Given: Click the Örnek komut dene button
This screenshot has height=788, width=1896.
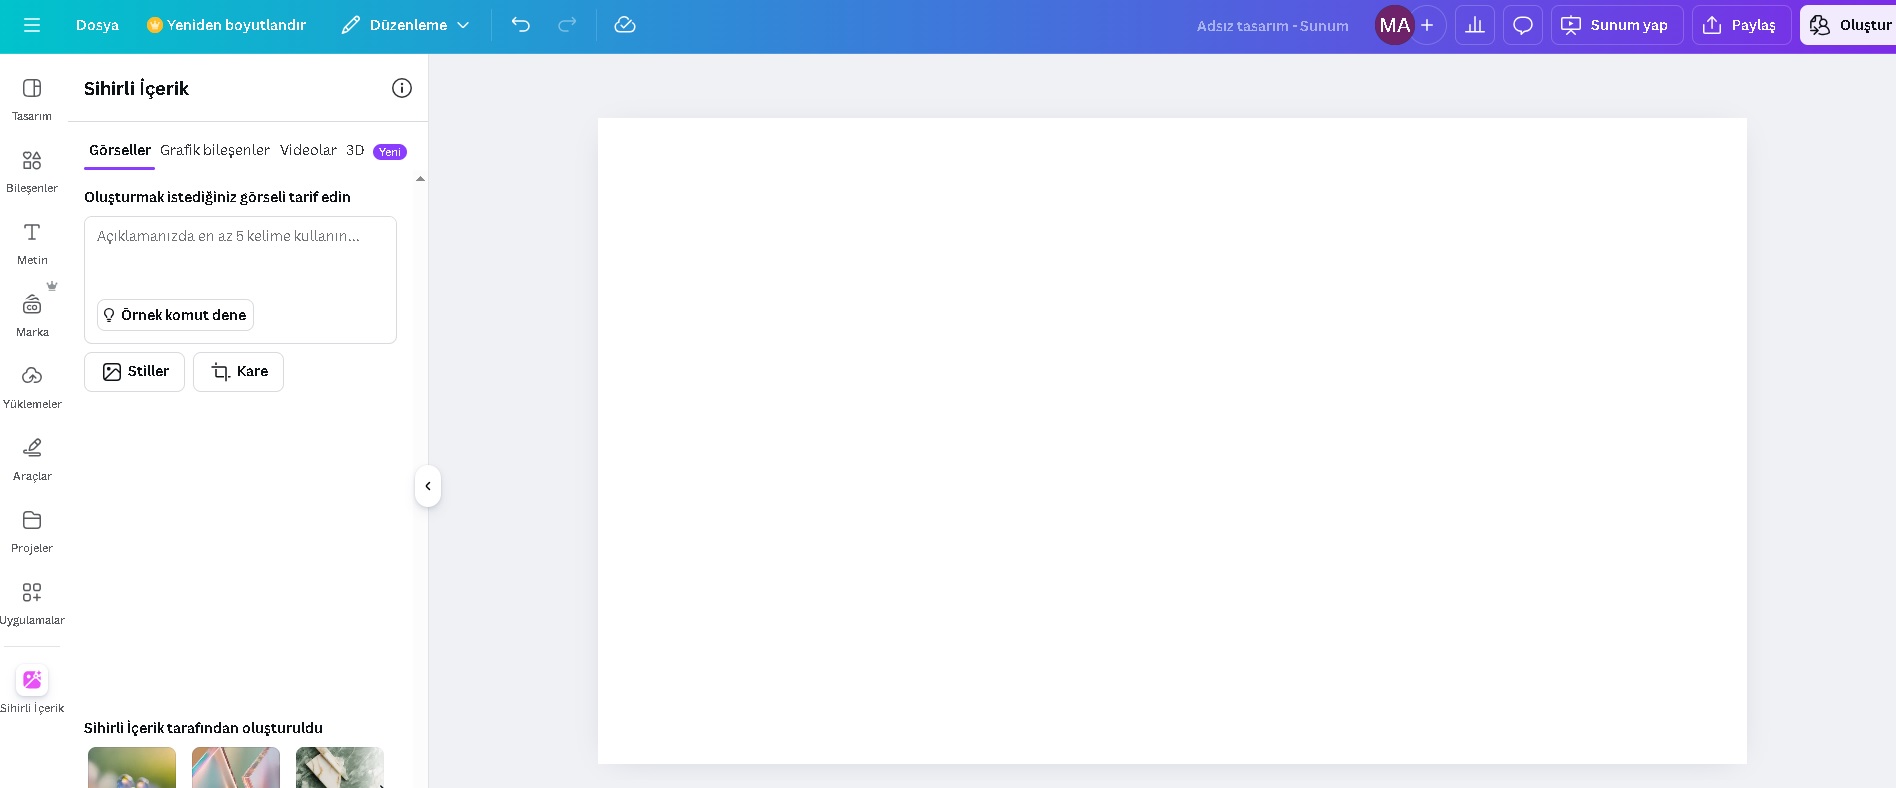Looking at the screenshot, I should (175, 315).
